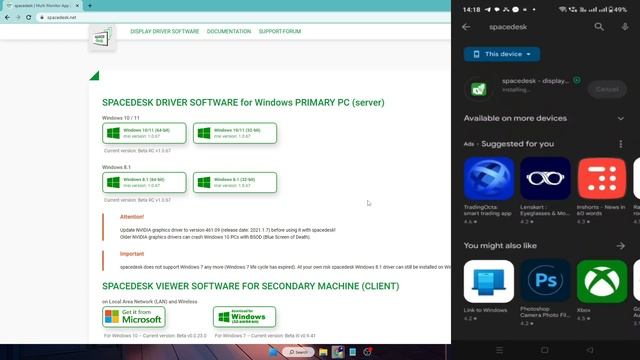Open Lenskart app icon
Viewport: 640px width, 360px height.
[545, 178]
